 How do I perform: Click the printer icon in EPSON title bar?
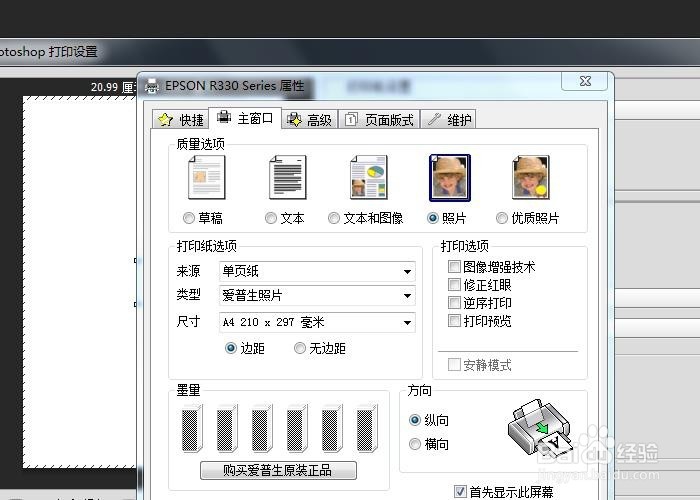pos(152,86)
